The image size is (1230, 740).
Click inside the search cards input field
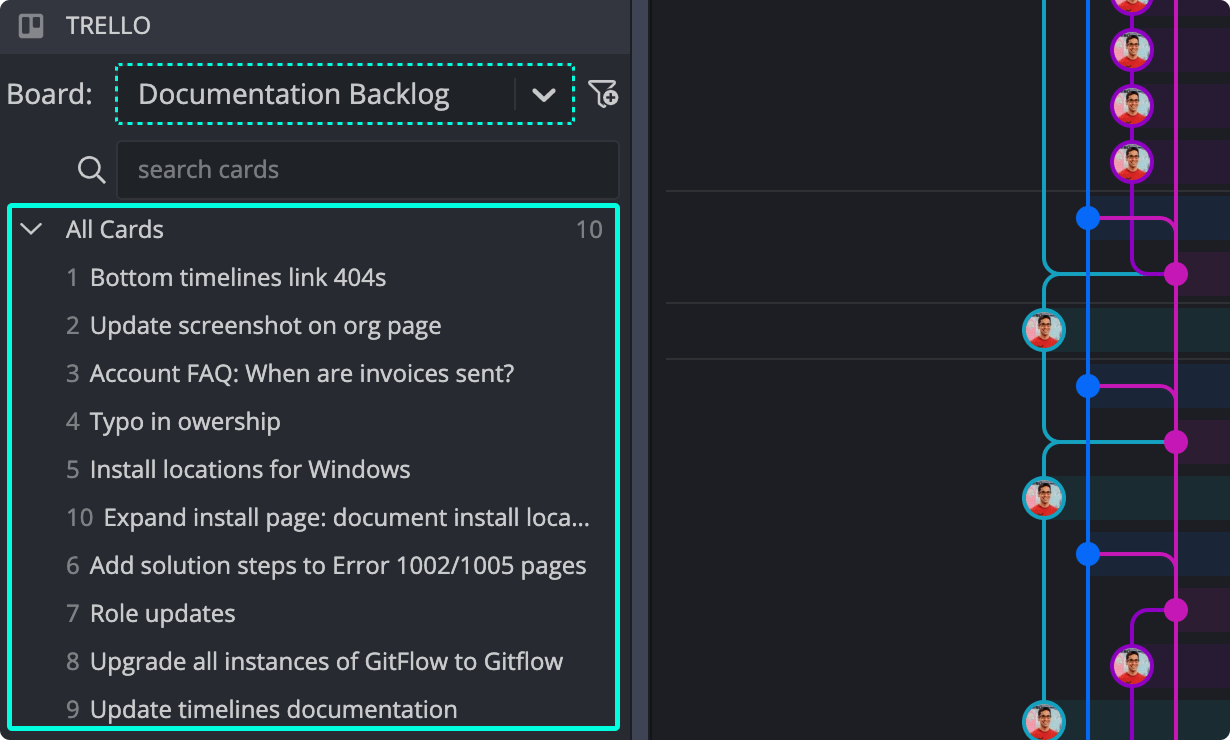369,169
